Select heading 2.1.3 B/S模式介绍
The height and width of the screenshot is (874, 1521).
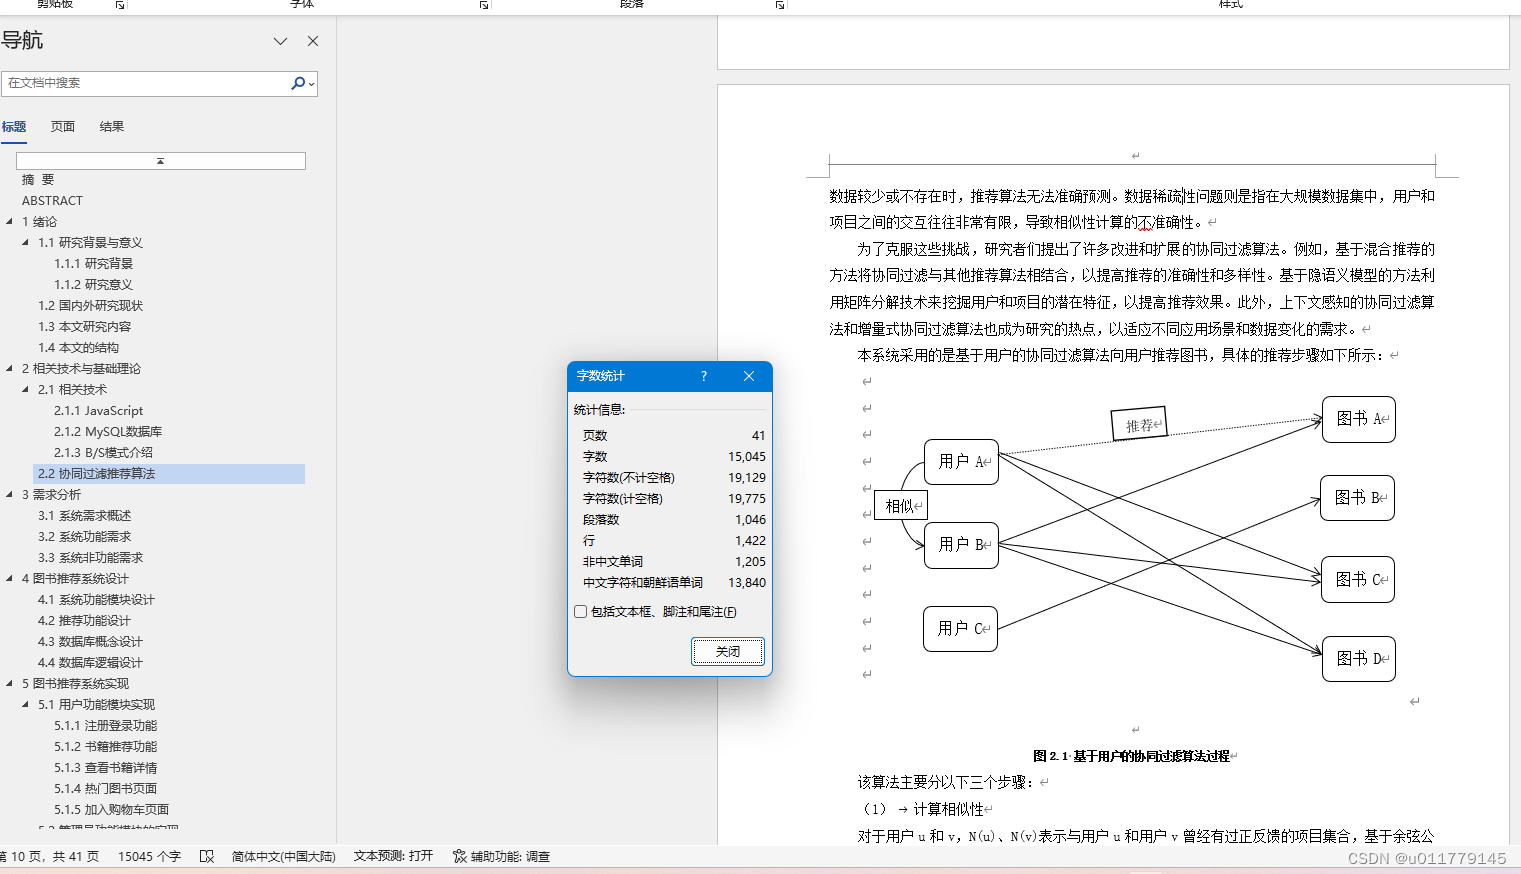point(103,453)
